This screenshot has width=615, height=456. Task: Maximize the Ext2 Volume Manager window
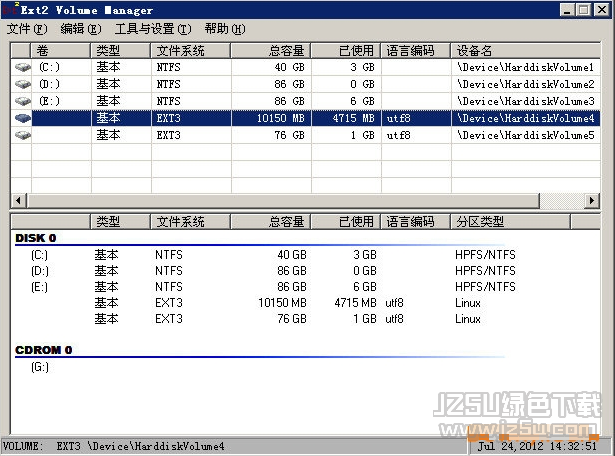pos(584,10)
